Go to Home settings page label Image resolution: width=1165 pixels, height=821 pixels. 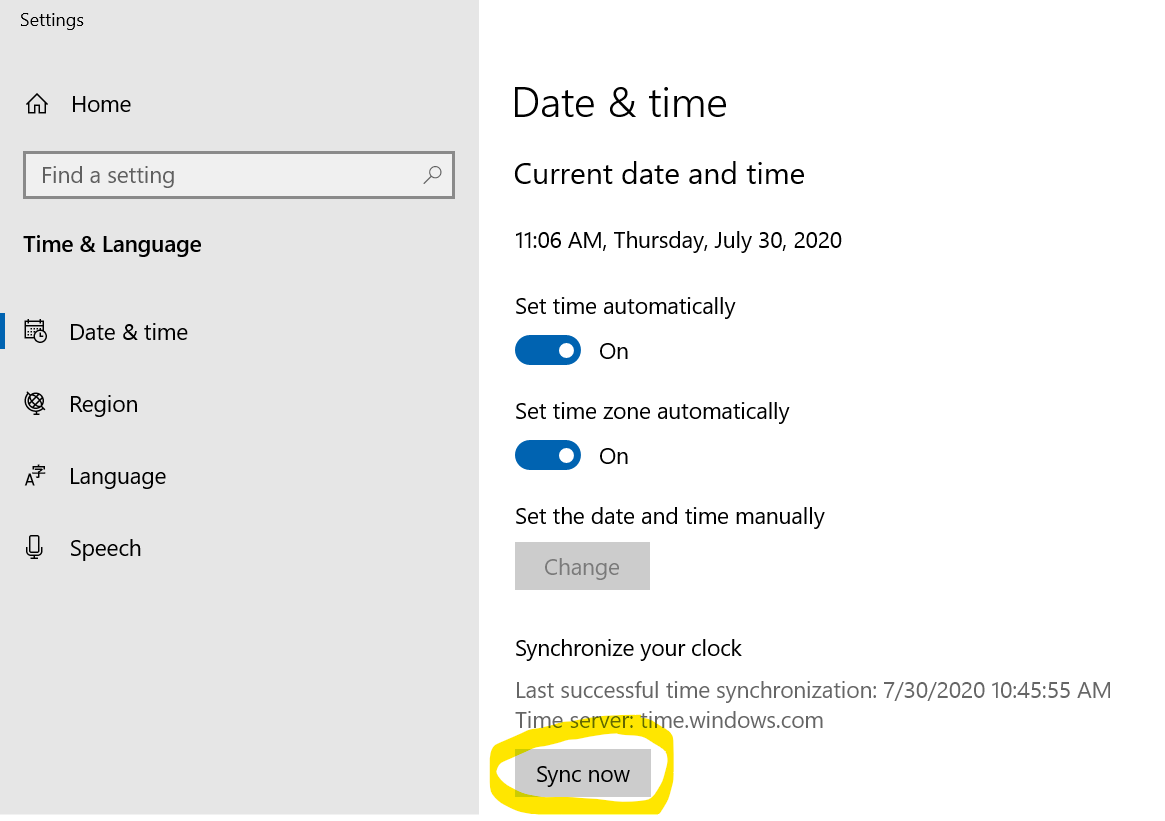101,105
